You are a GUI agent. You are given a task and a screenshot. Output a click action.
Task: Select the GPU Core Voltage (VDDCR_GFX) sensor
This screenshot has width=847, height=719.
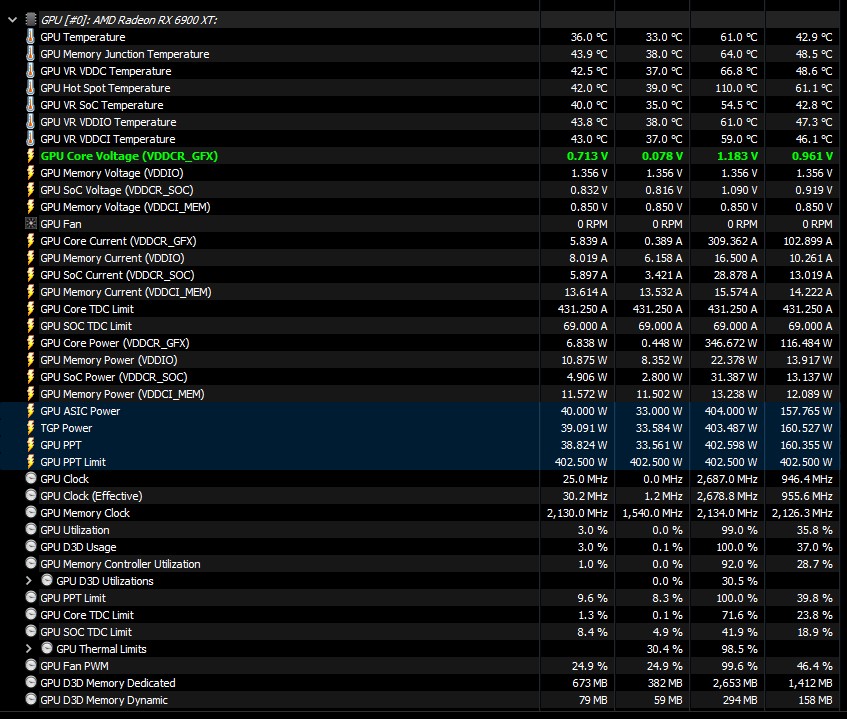(420, 156)
